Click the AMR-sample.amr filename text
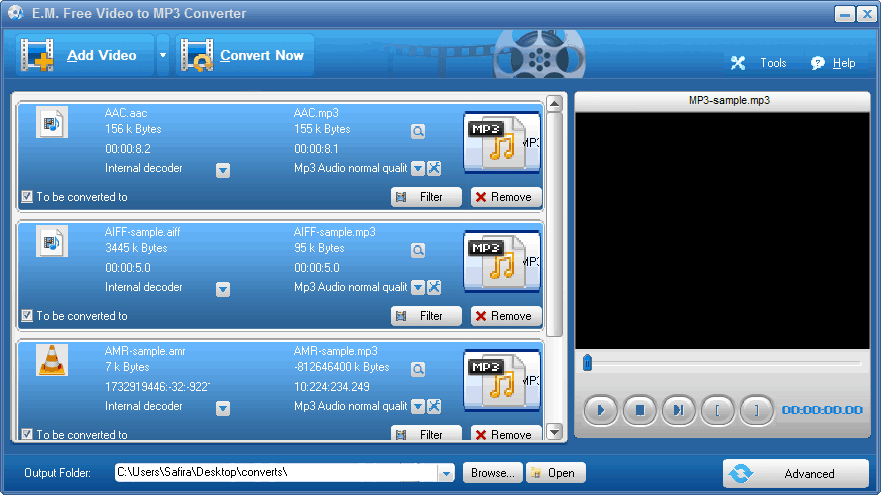The image size is (881, 495). 145,351
